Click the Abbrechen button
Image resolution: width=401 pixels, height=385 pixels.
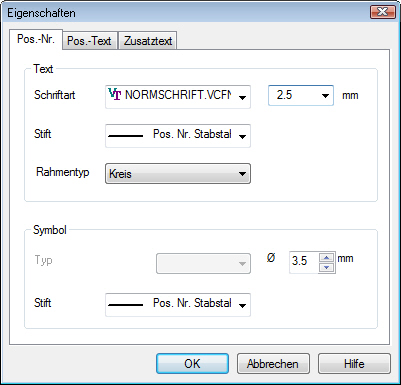(x=273, y=364)
